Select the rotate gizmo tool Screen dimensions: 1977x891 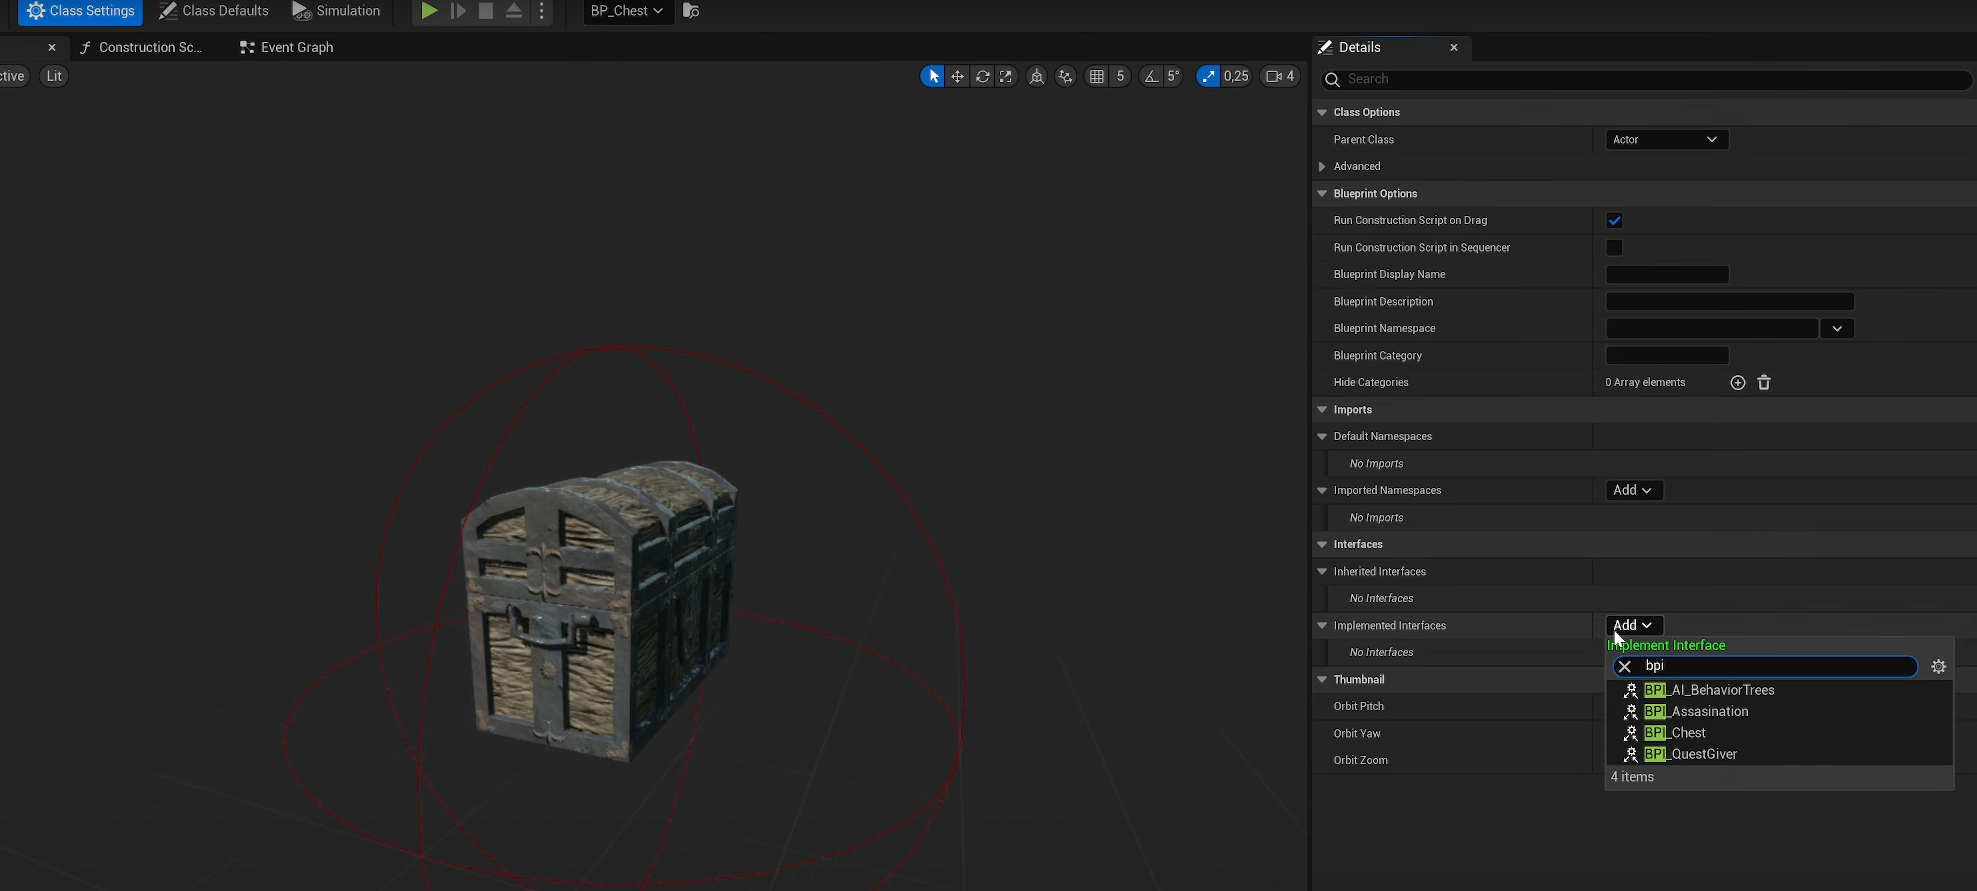click(982, 76)
